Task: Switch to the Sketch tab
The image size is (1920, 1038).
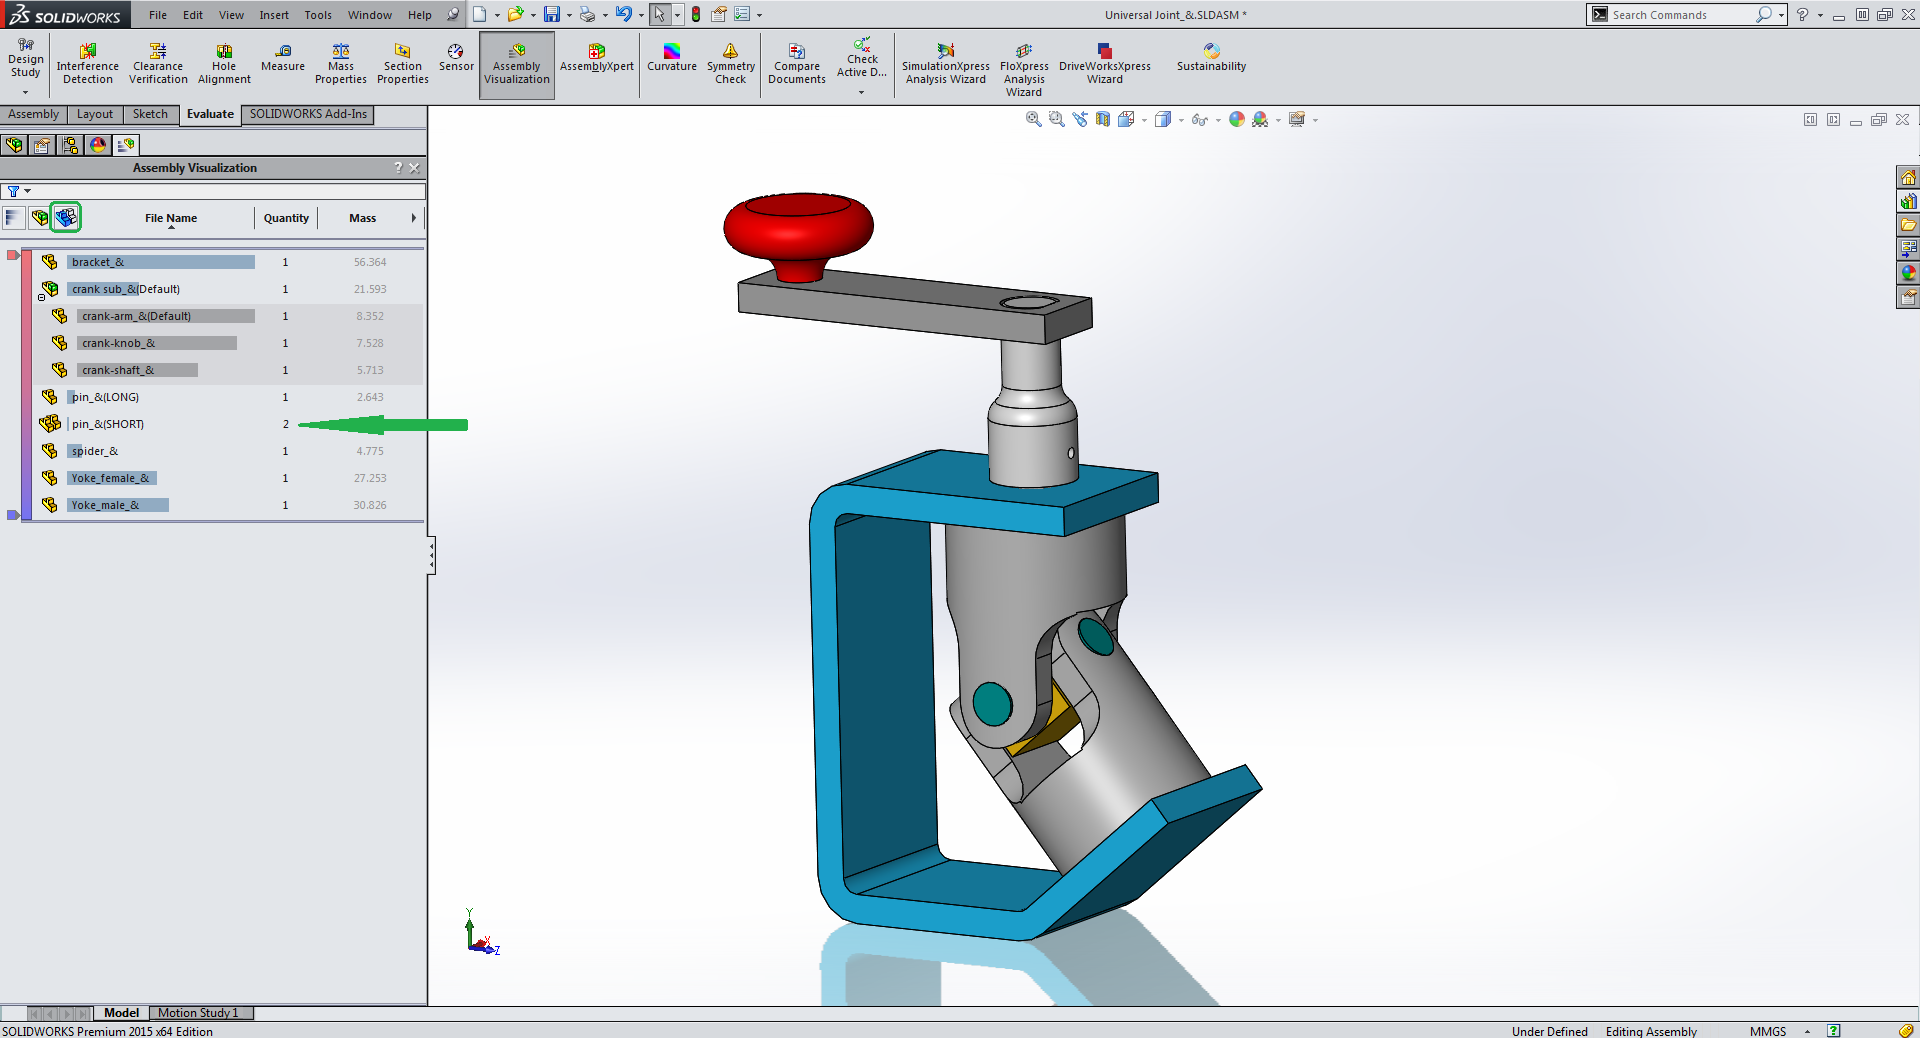Action: pos(150,114)
